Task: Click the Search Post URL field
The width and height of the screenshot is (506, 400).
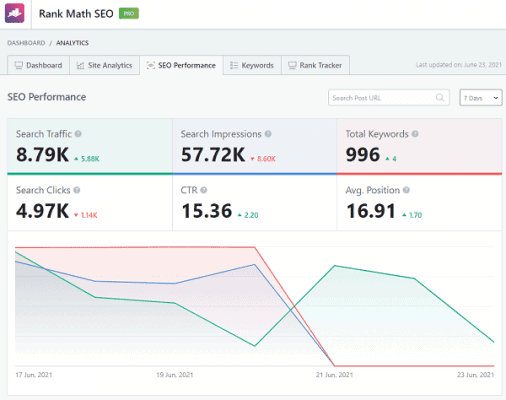Action: coord(389,98)
